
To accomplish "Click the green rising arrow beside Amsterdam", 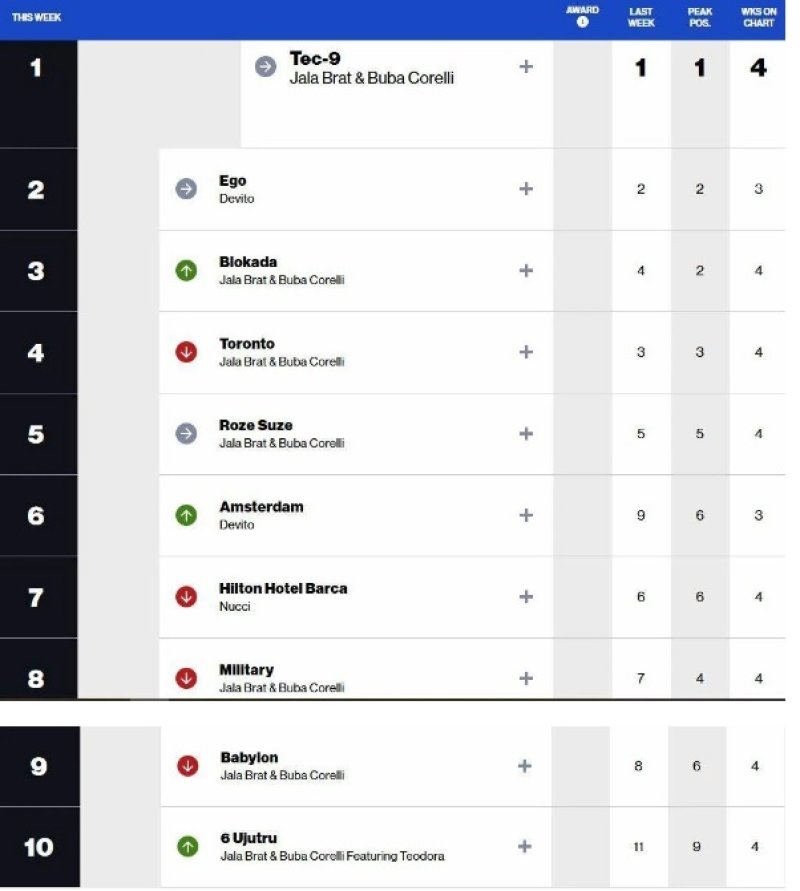I will [186, 515].
